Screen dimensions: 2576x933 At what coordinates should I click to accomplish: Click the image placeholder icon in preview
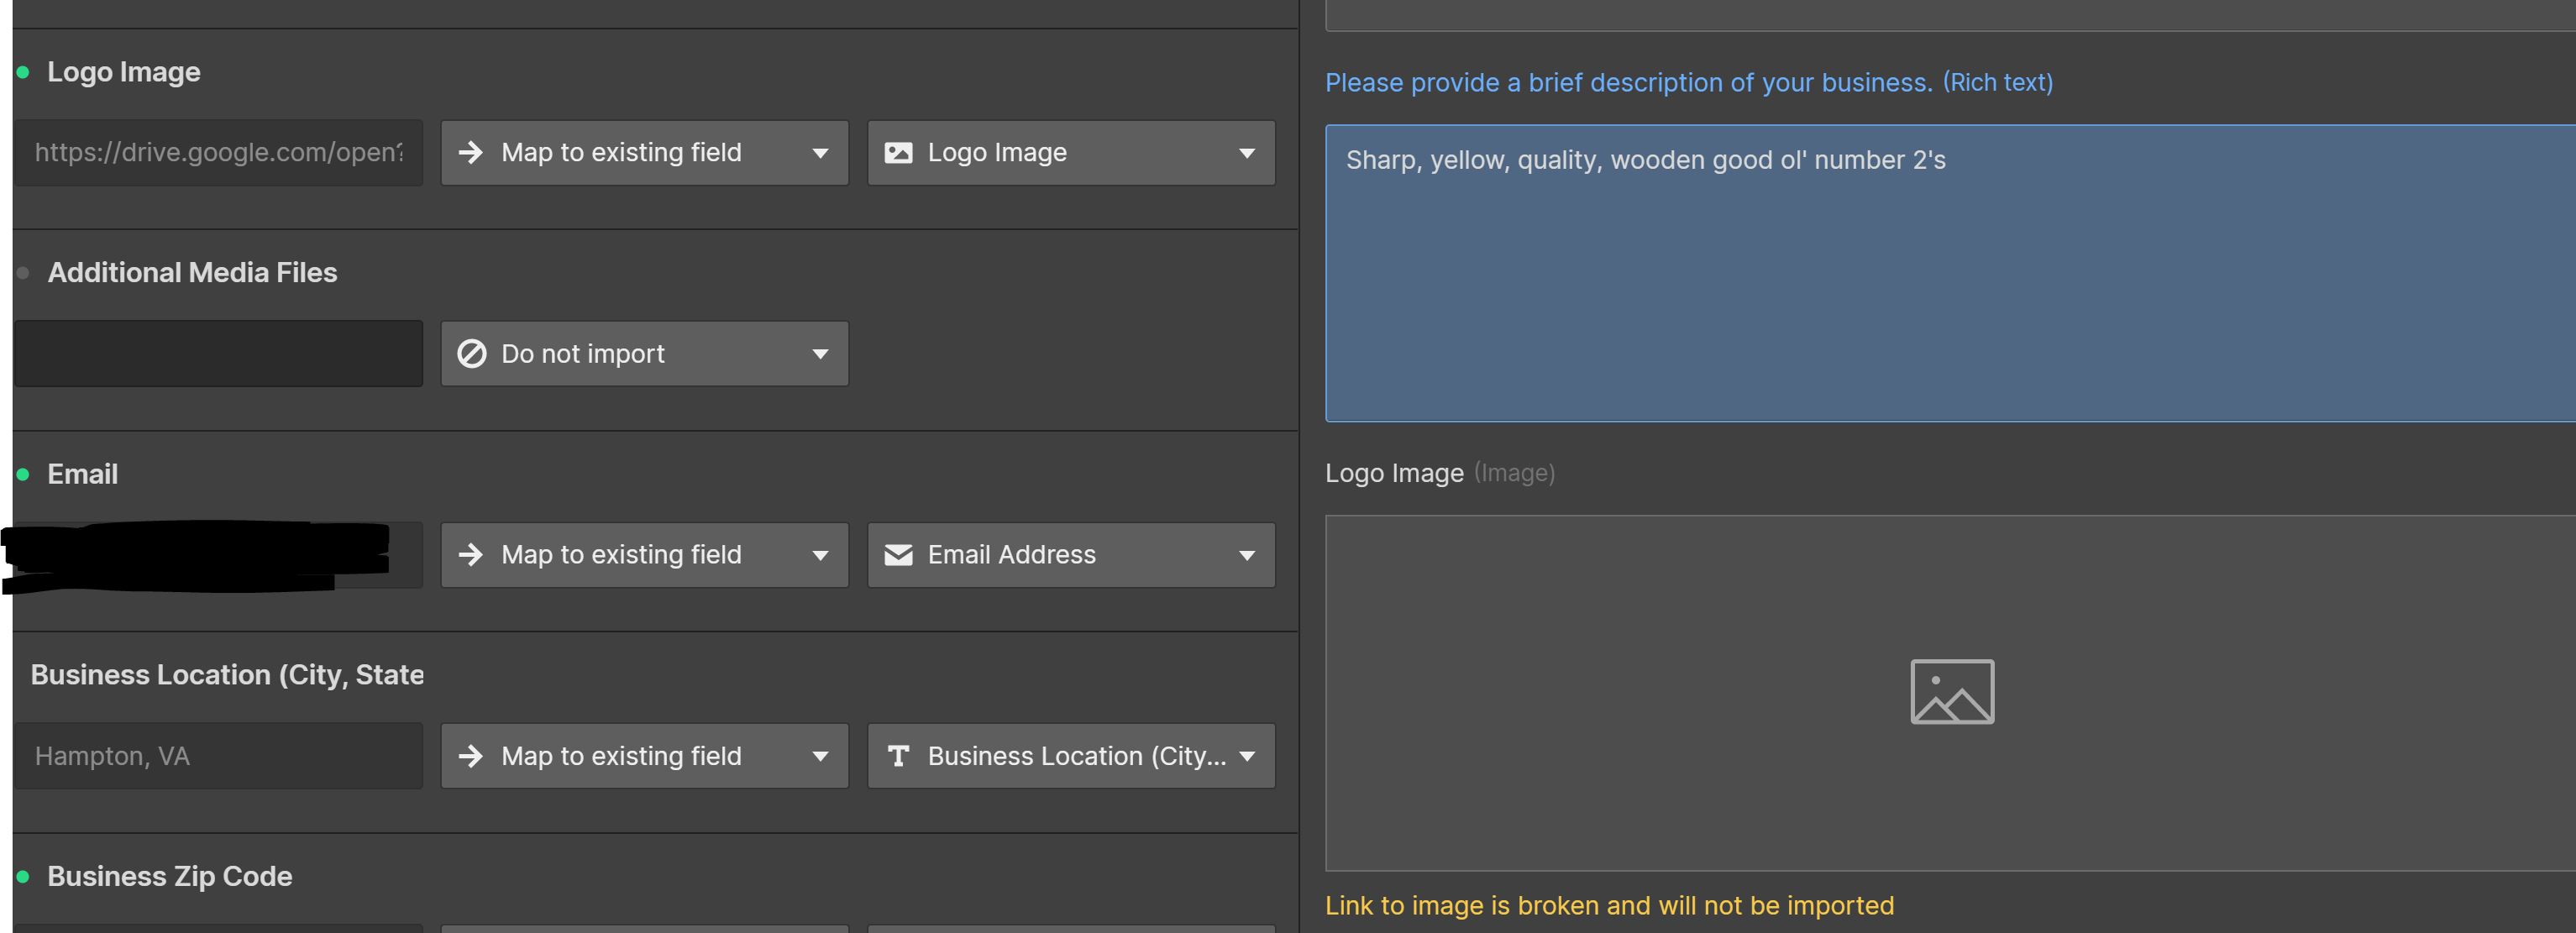click(x=1951, y=692)
